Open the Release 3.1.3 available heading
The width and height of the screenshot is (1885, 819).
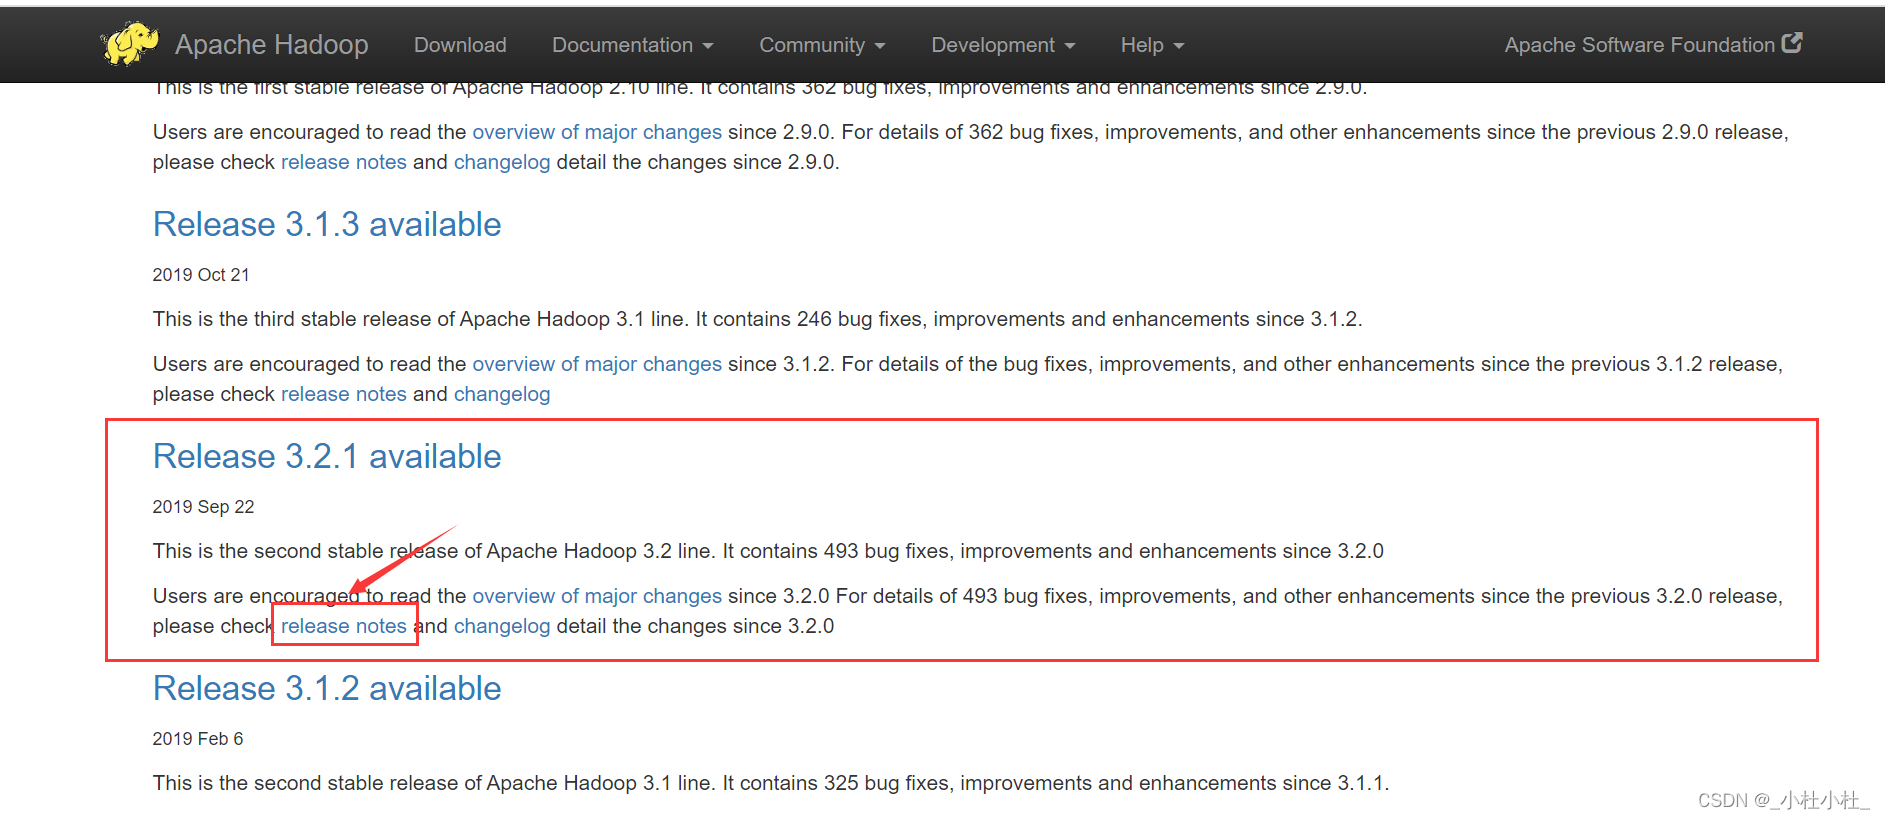[327, 224]
